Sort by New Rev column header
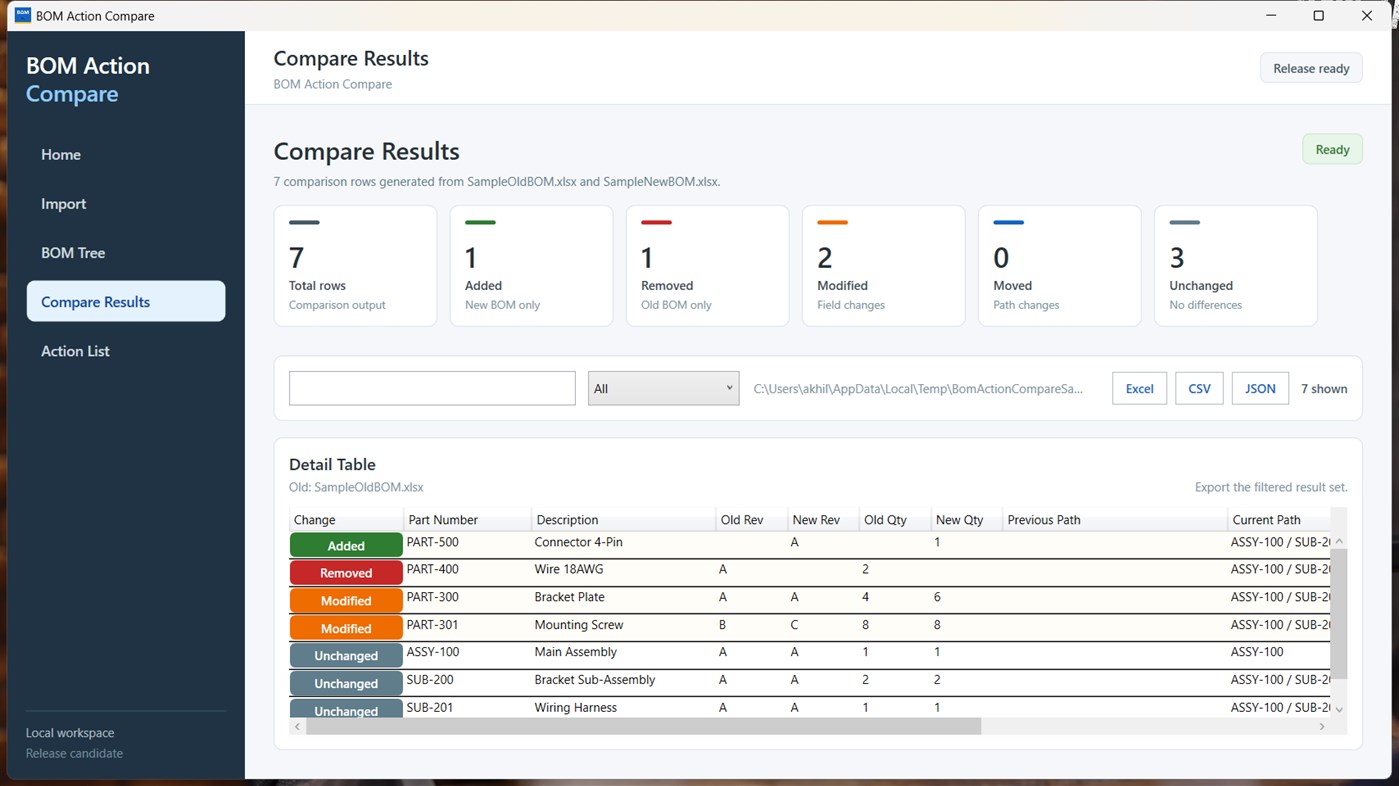 (823, 520)
